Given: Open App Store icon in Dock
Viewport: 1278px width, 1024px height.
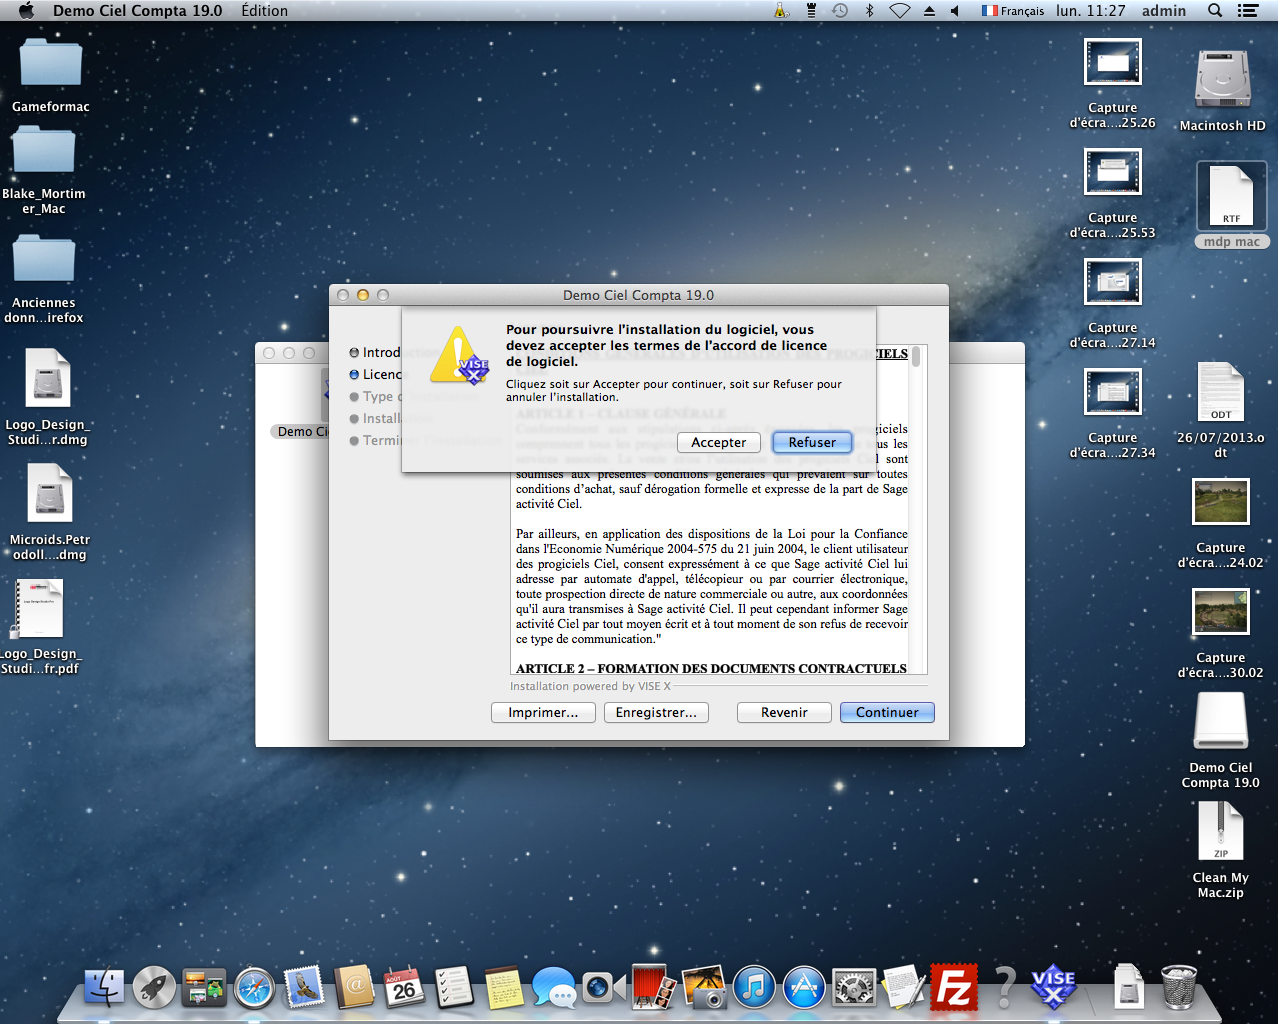Looking at the screenshot, I should point(804,988).
